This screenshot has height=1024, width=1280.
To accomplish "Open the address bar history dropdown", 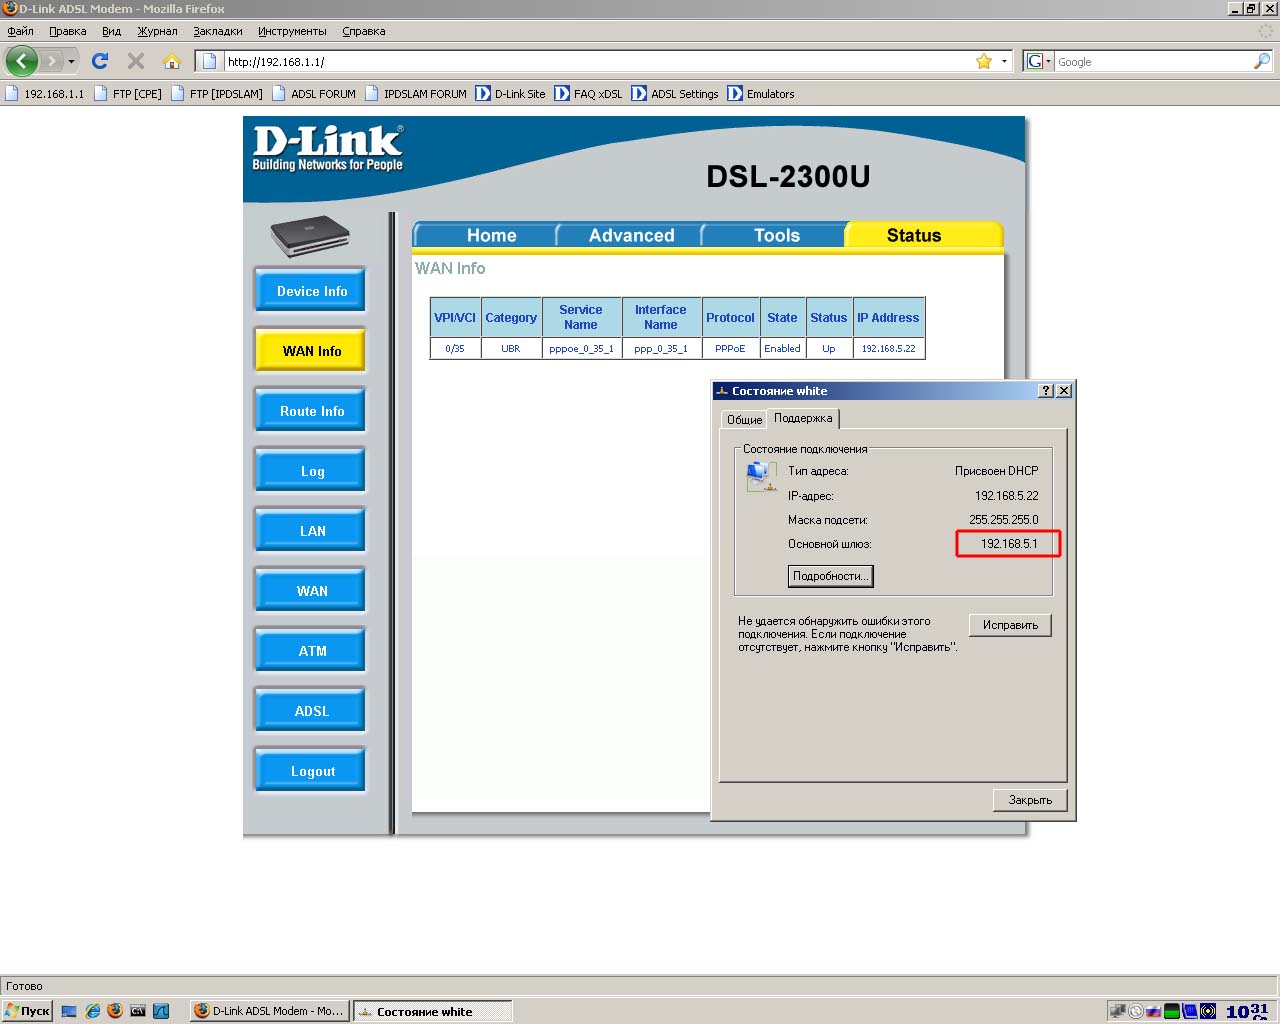I will [x=1004, y=61].
